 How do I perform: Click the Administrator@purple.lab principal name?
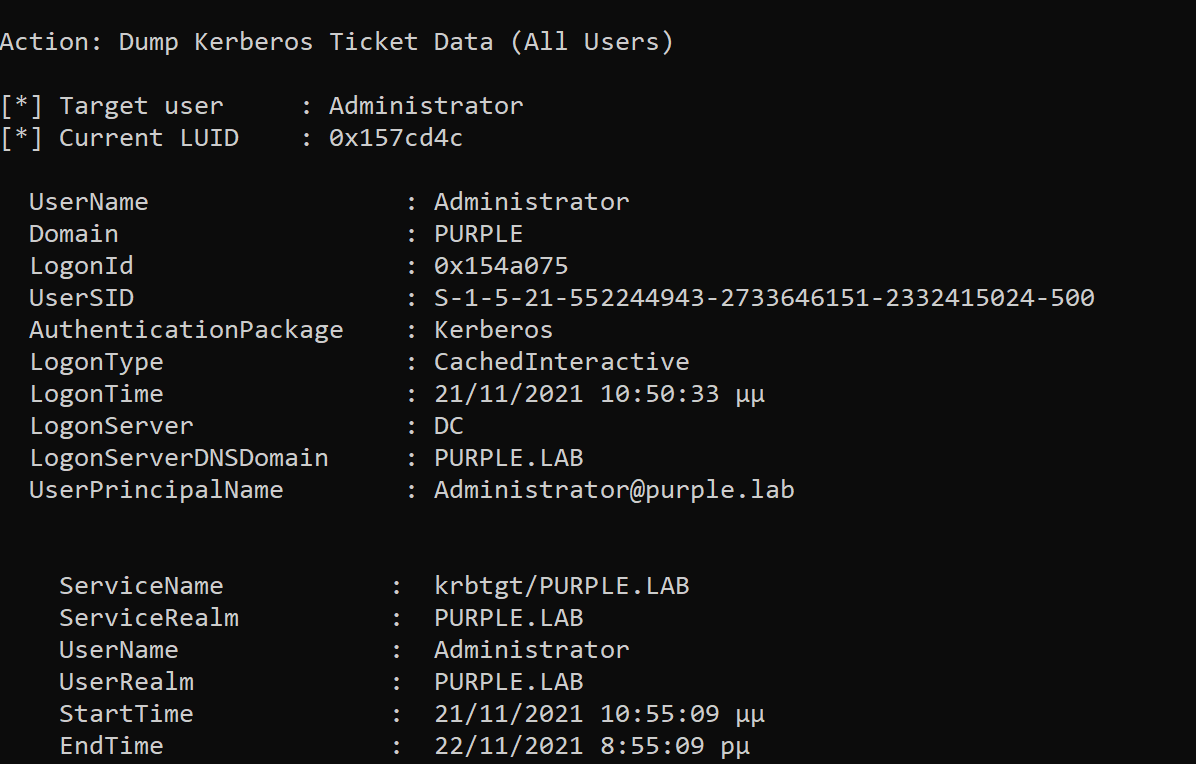pos(614,490)
